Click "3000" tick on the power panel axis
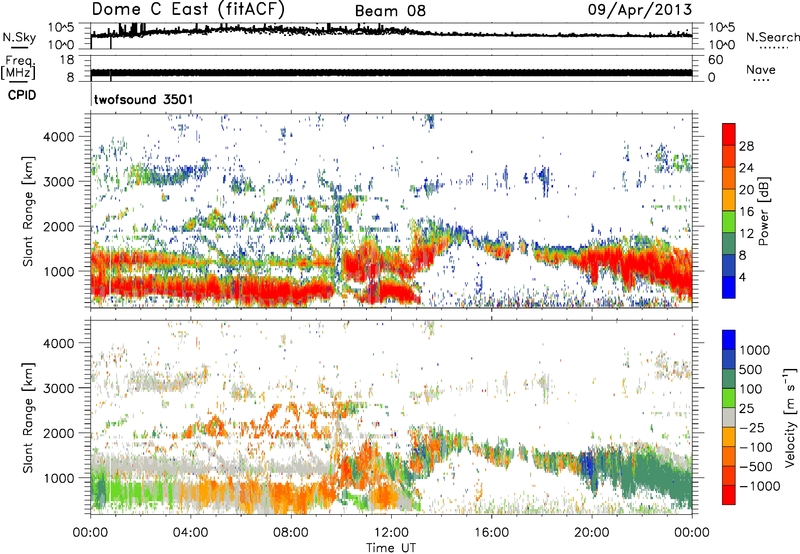 coord(59,182)
